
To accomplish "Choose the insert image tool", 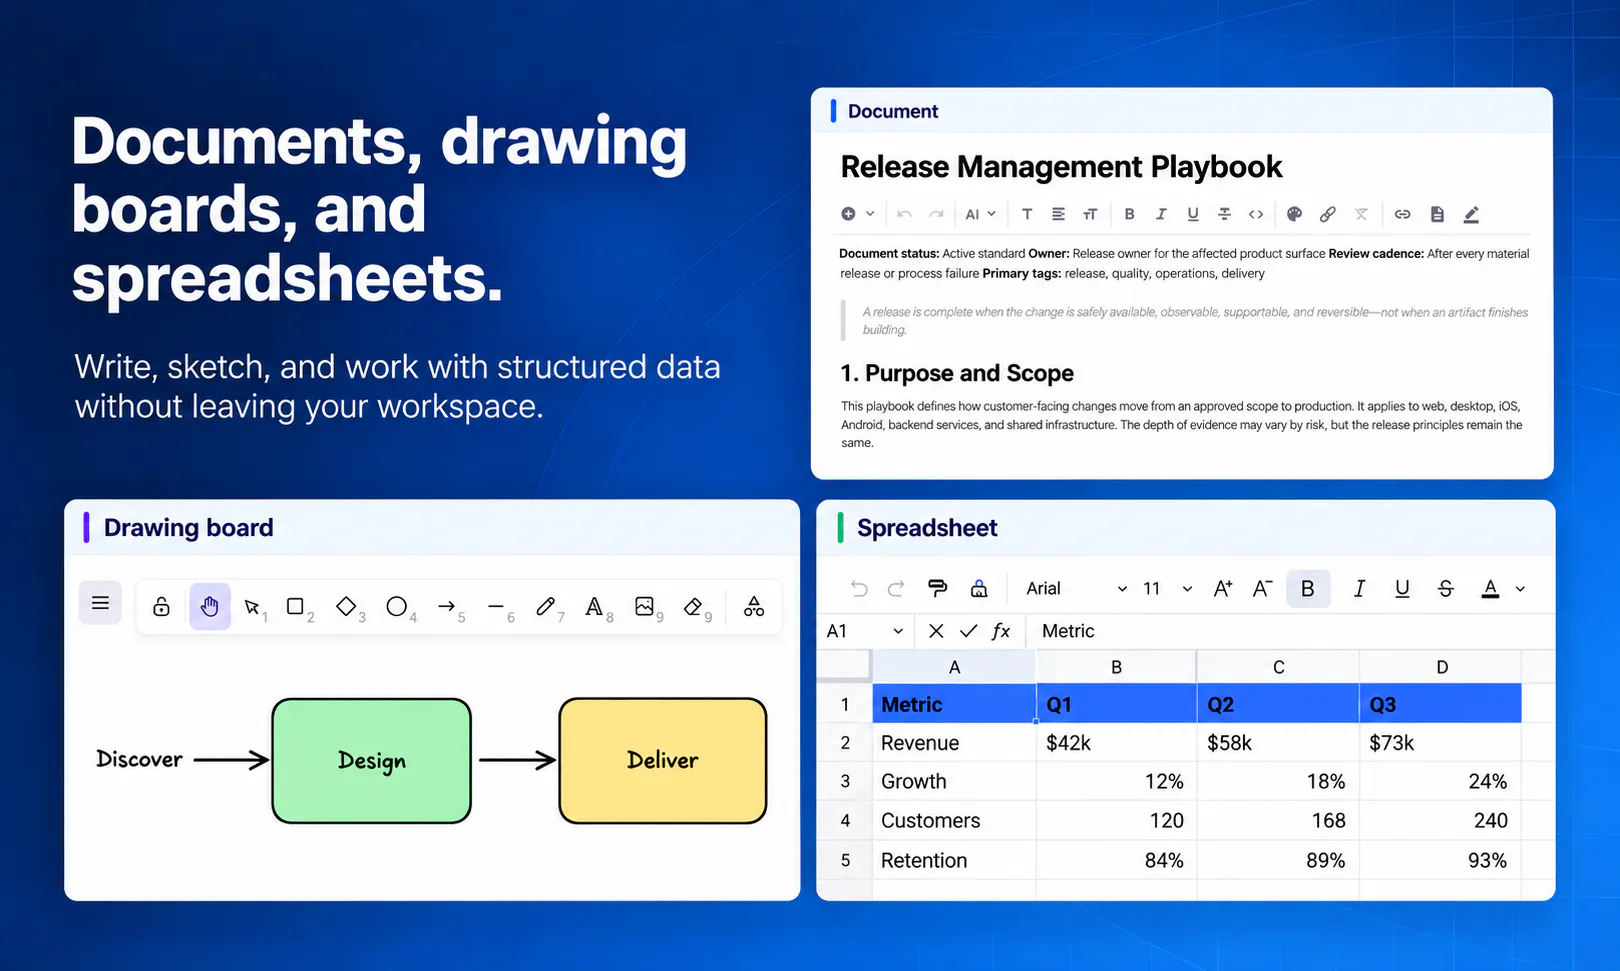I will tap(644, 606).
